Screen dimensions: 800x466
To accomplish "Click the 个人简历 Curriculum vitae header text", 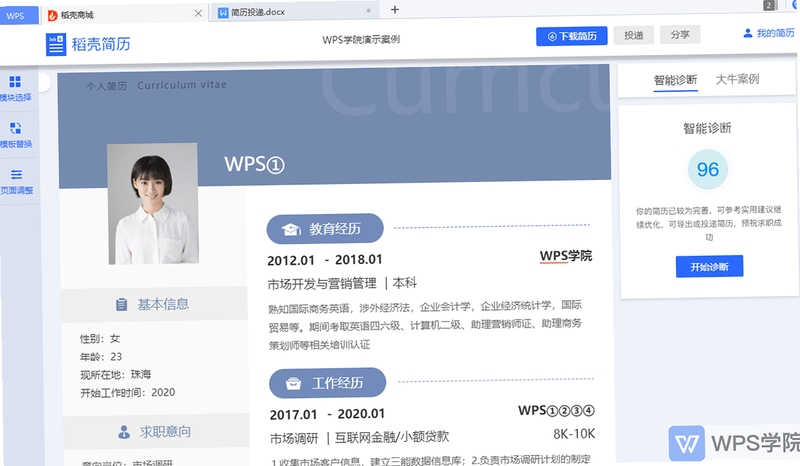I will point(156,85).
